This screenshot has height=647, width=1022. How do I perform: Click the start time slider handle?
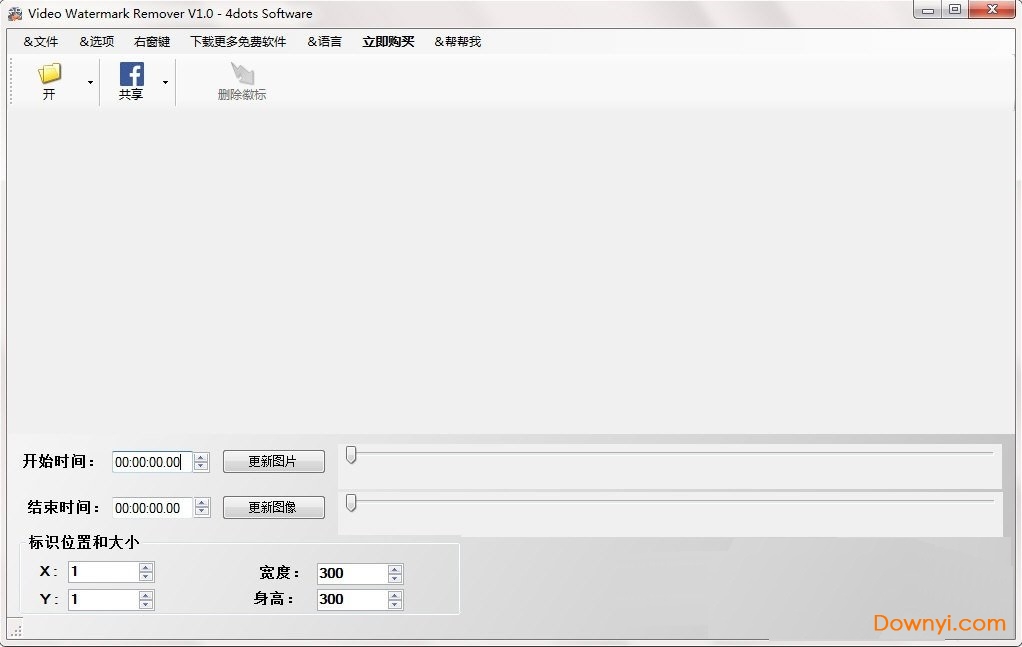350,454
